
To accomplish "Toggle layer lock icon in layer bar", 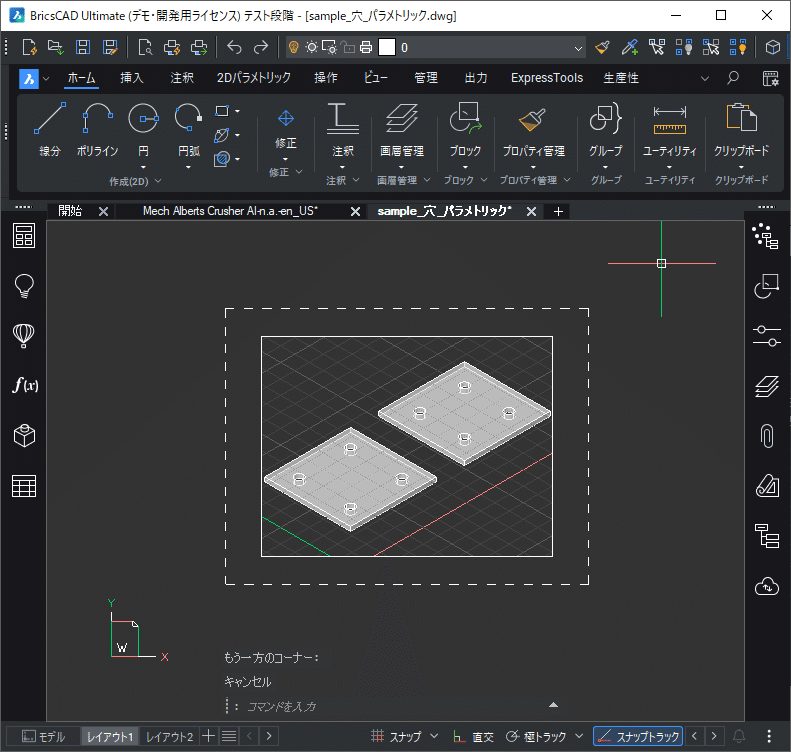I will click(x=348, y=47).
